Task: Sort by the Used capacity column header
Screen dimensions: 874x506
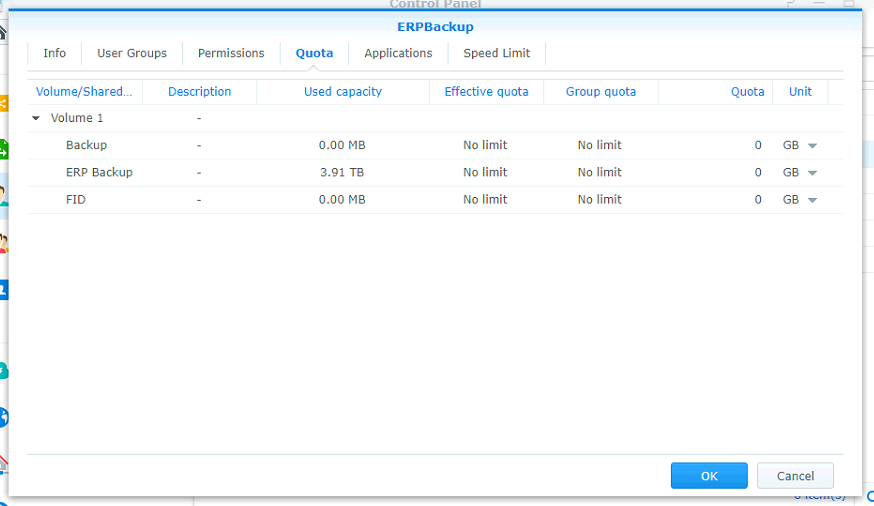Action: (343, 91)
